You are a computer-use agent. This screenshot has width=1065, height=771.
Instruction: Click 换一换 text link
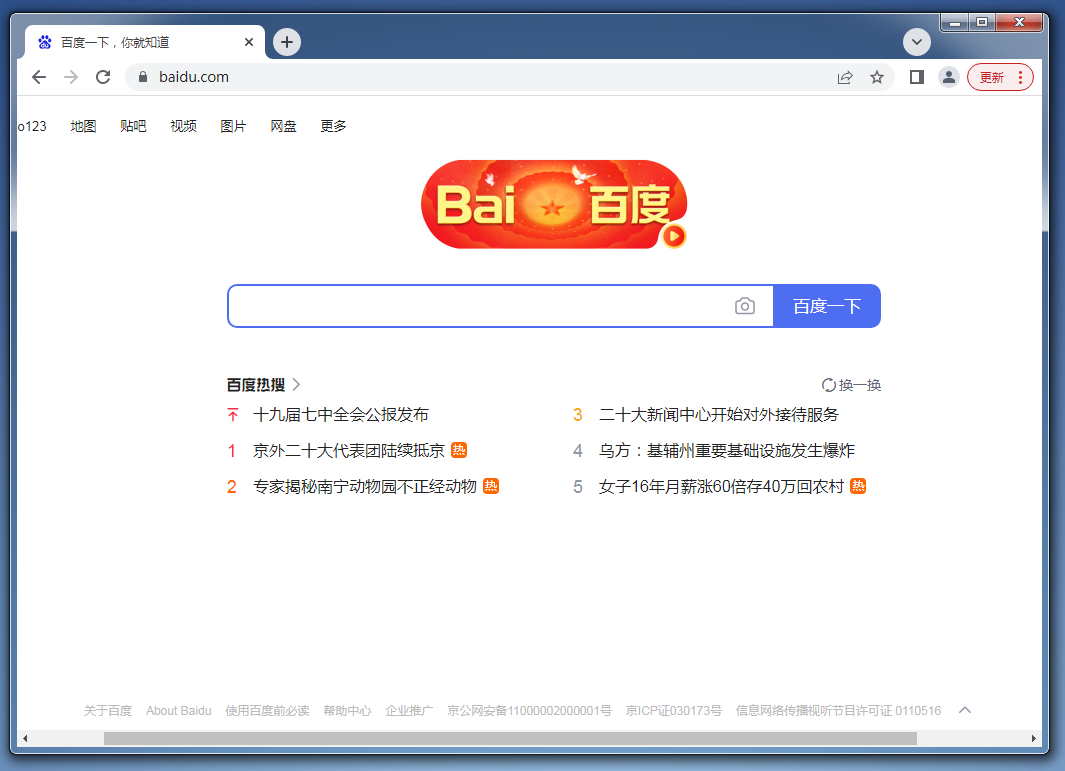[860, 385]
